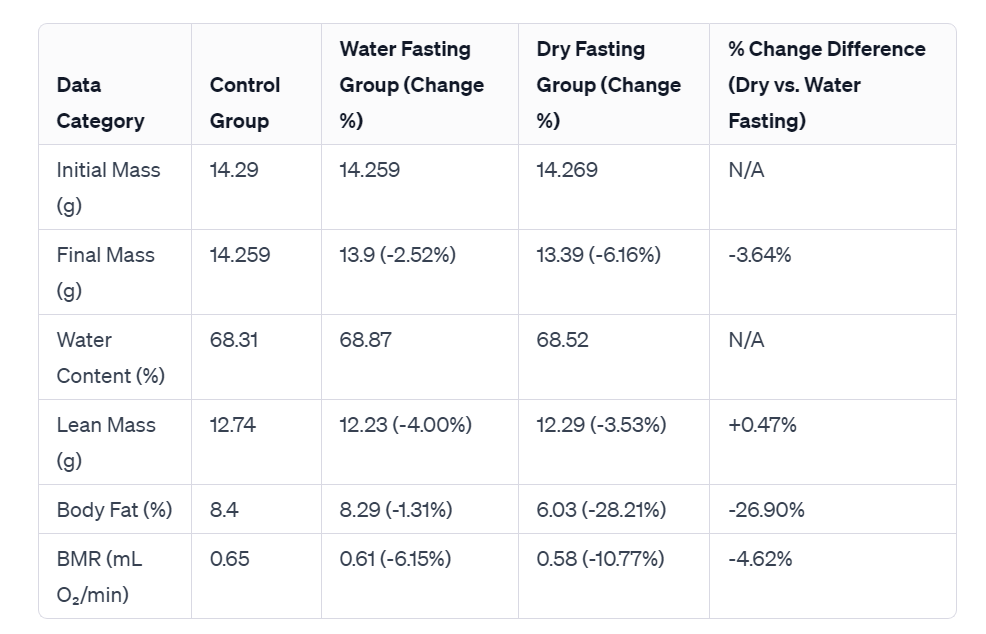Click the Data Category column header
This screenshot has height=634, width=986.
[x=100, y=103]
